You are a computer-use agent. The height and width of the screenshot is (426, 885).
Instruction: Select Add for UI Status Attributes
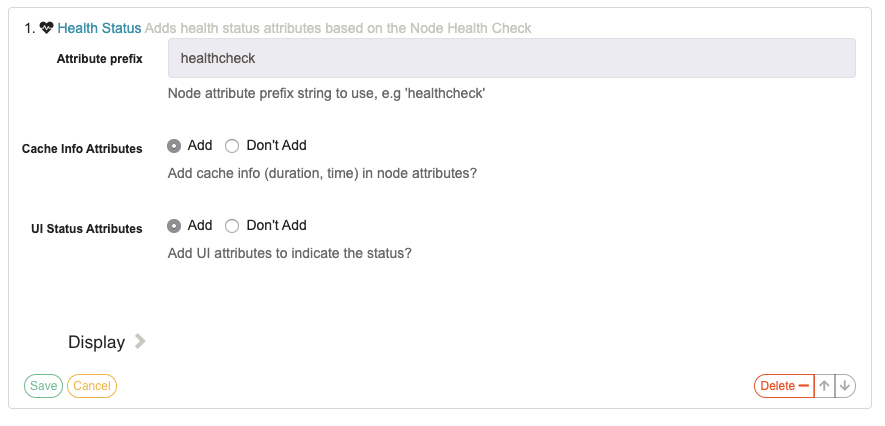[174, 226]
